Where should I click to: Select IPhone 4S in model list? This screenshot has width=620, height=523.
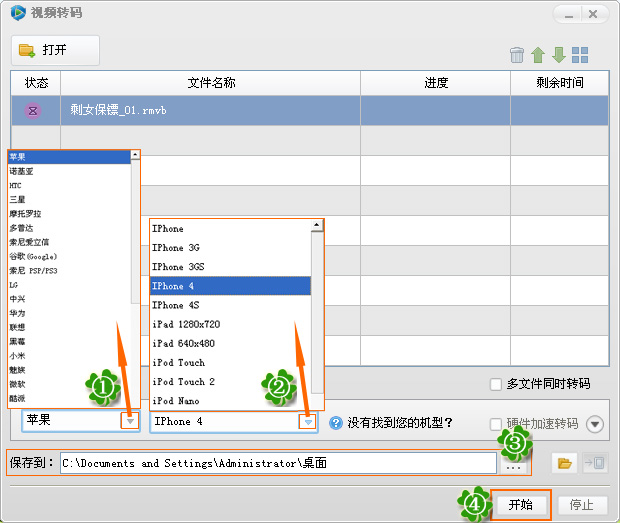point(231,305)
